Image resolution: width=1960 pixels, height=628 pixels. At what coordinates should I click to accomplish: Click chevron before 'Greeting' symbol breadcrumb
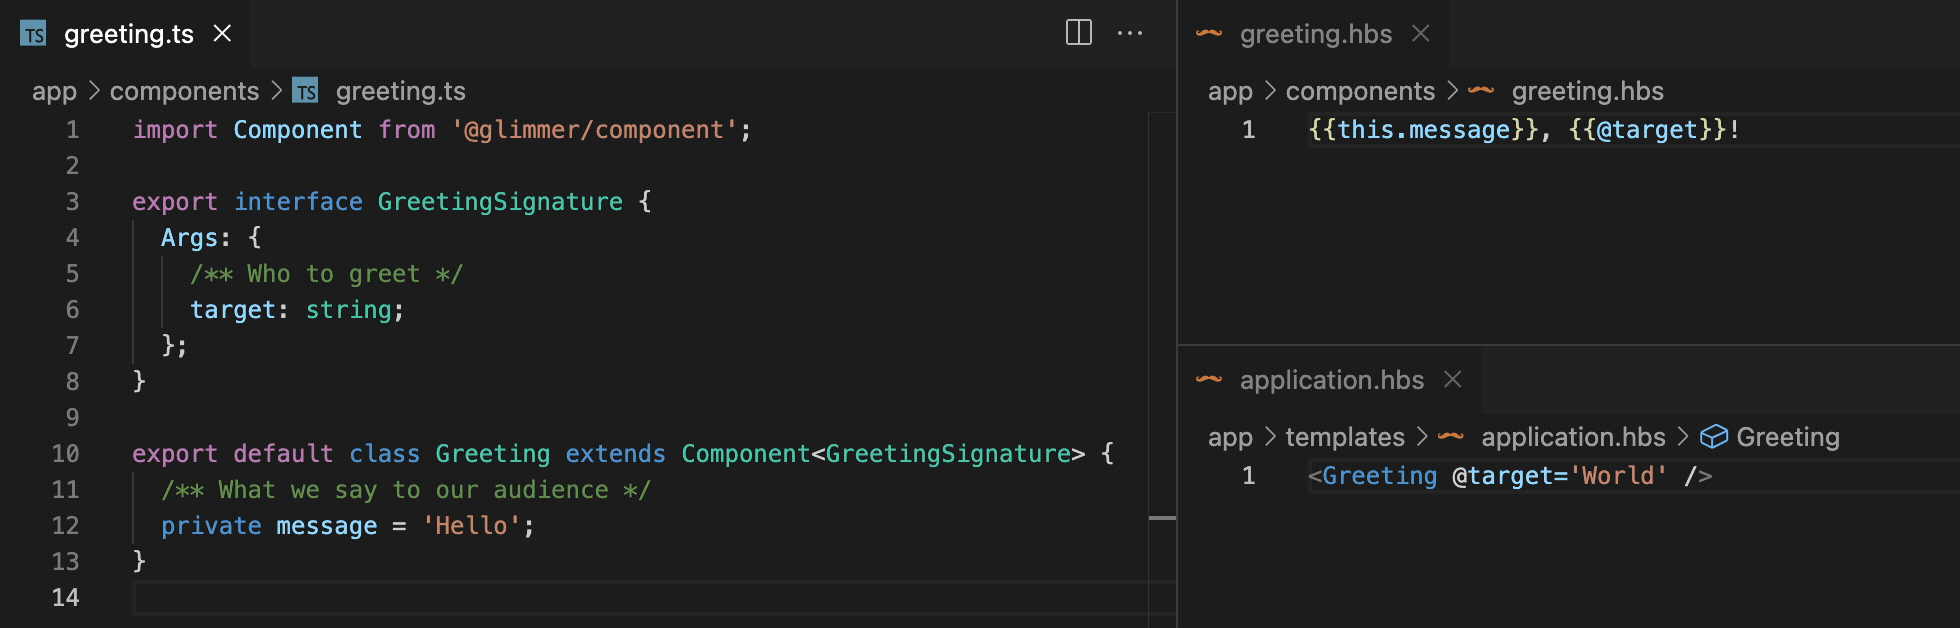[1683, 437]
